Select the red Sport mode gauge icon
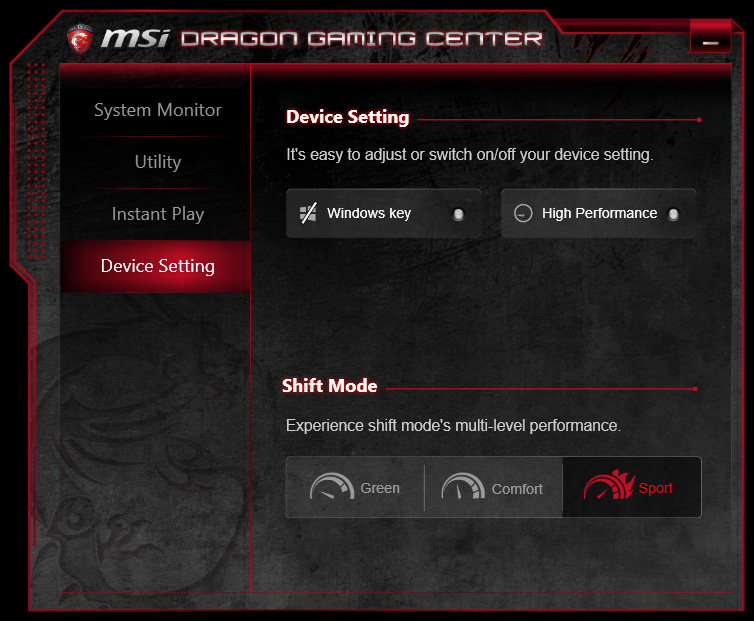Viewport: 754px width, 621px height. coord(609,485)
